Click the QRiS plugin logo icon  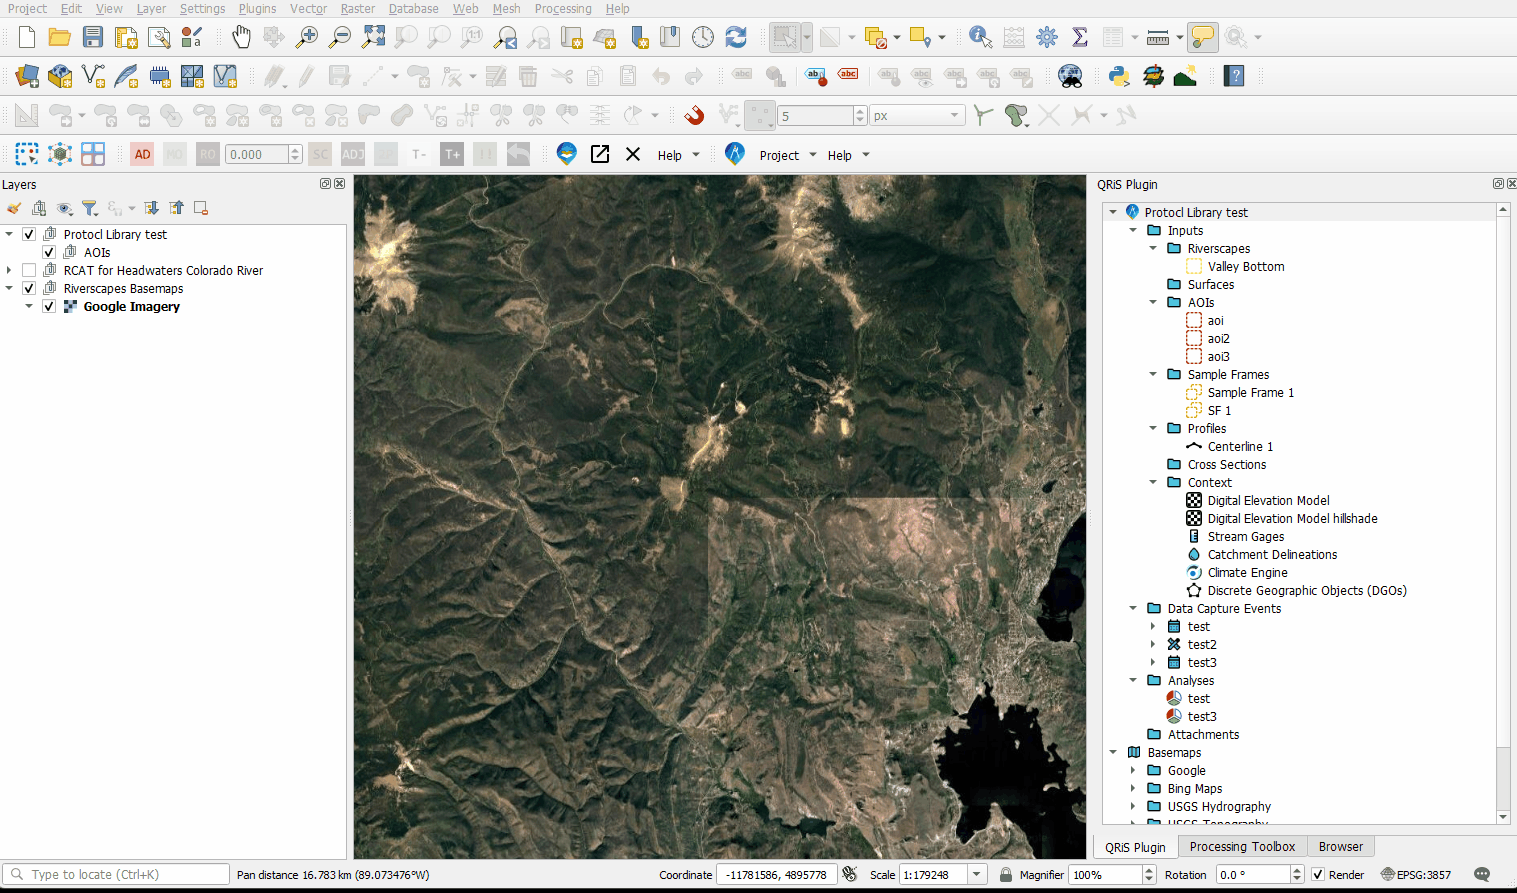[x=735, y=154]
